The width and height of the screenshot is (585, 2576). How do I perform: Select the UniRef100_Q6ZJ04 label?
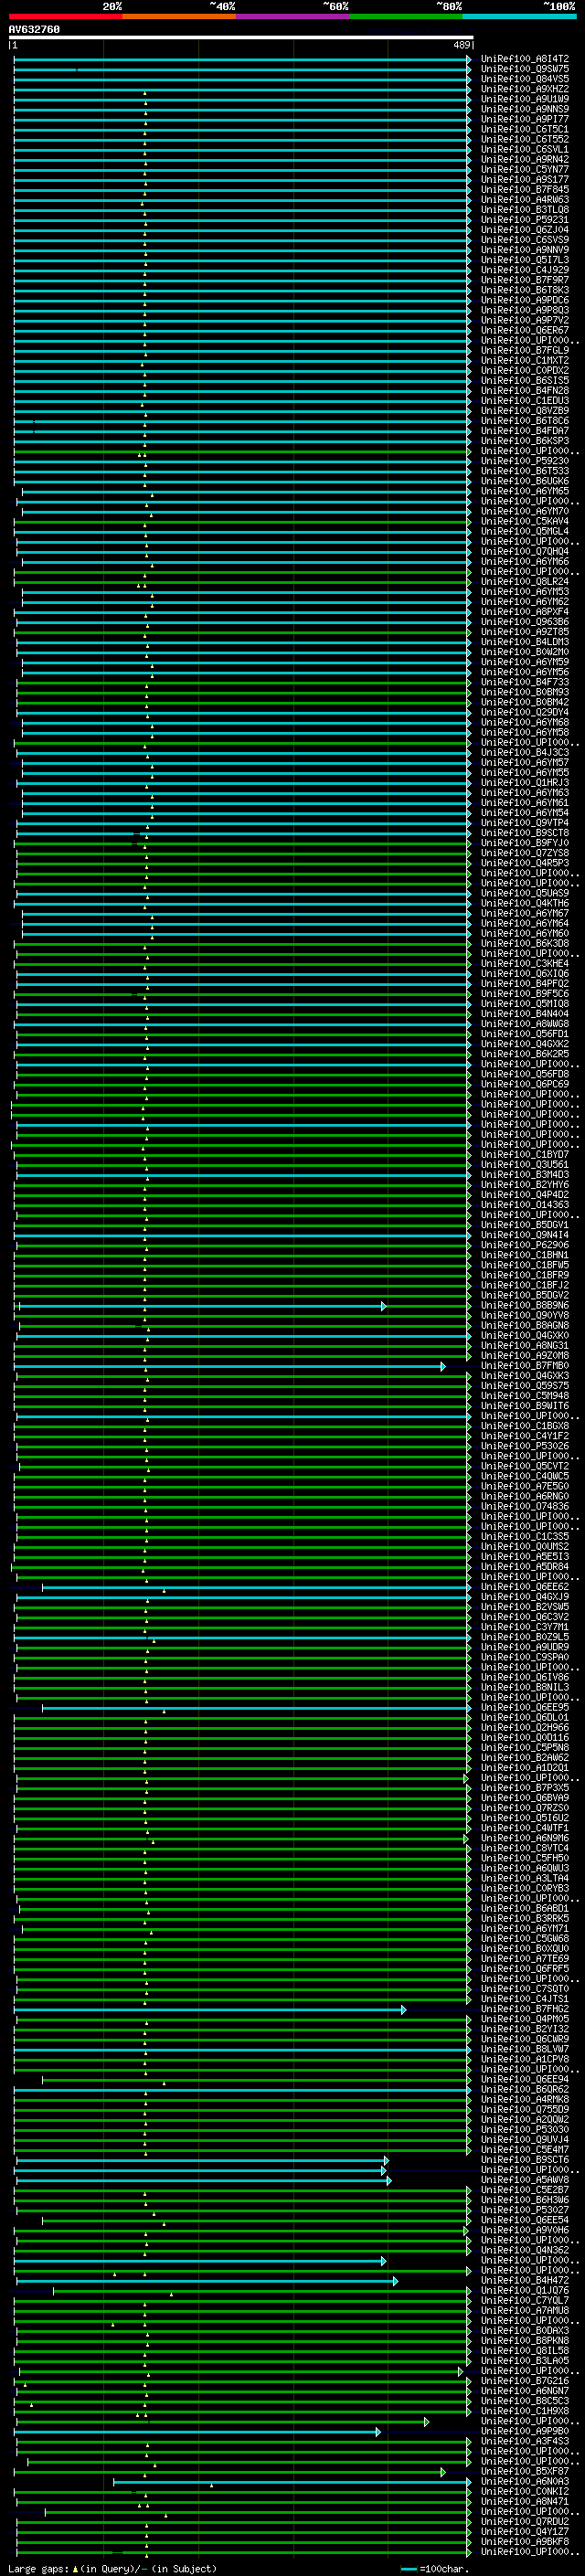tap(524, 230)
